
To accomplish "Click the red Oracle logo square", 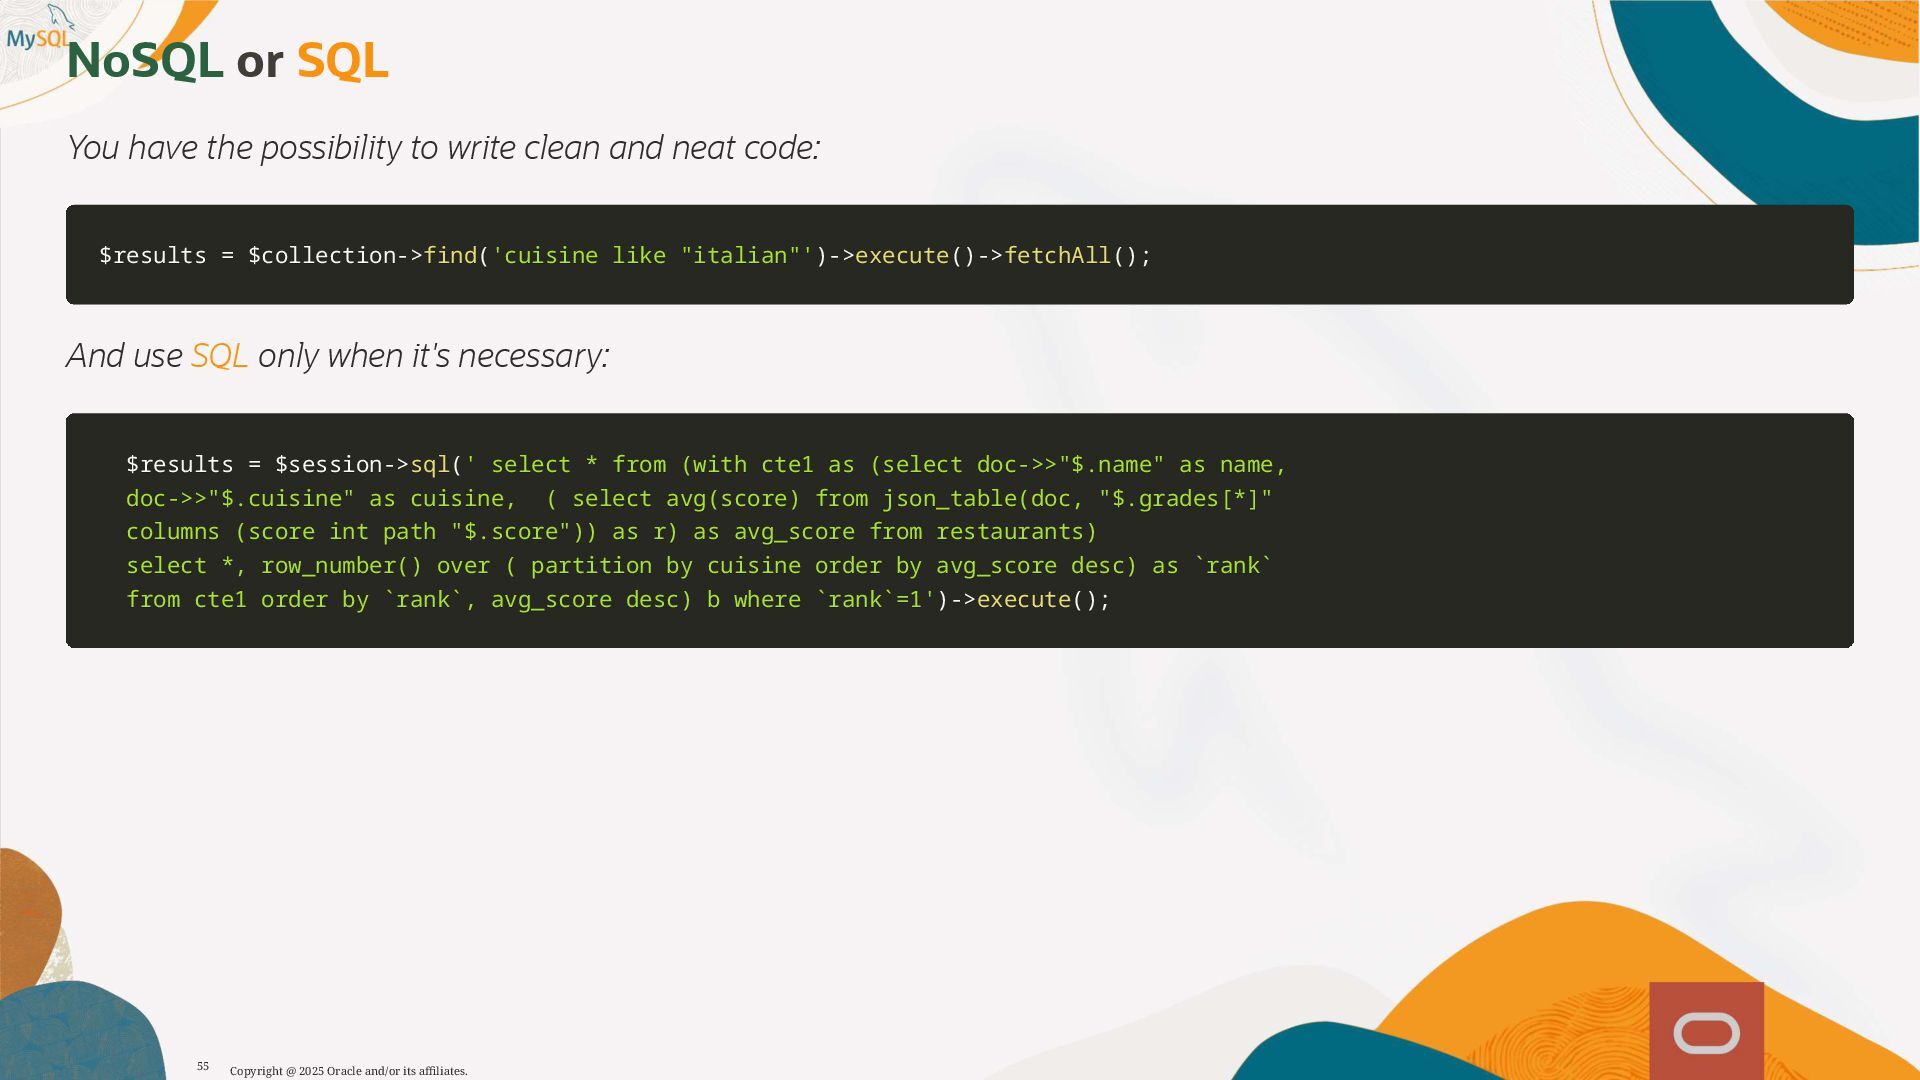I will (x=1706, y=1031).
